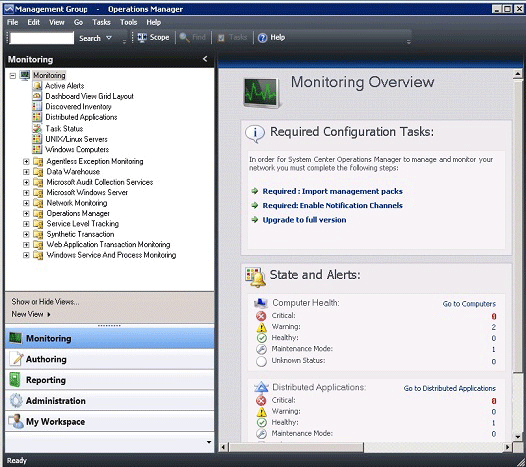Click the Tasks toolbar icon
Image resolution: width=526 pixels, height=467 pixels.
[x=221, y=38]
